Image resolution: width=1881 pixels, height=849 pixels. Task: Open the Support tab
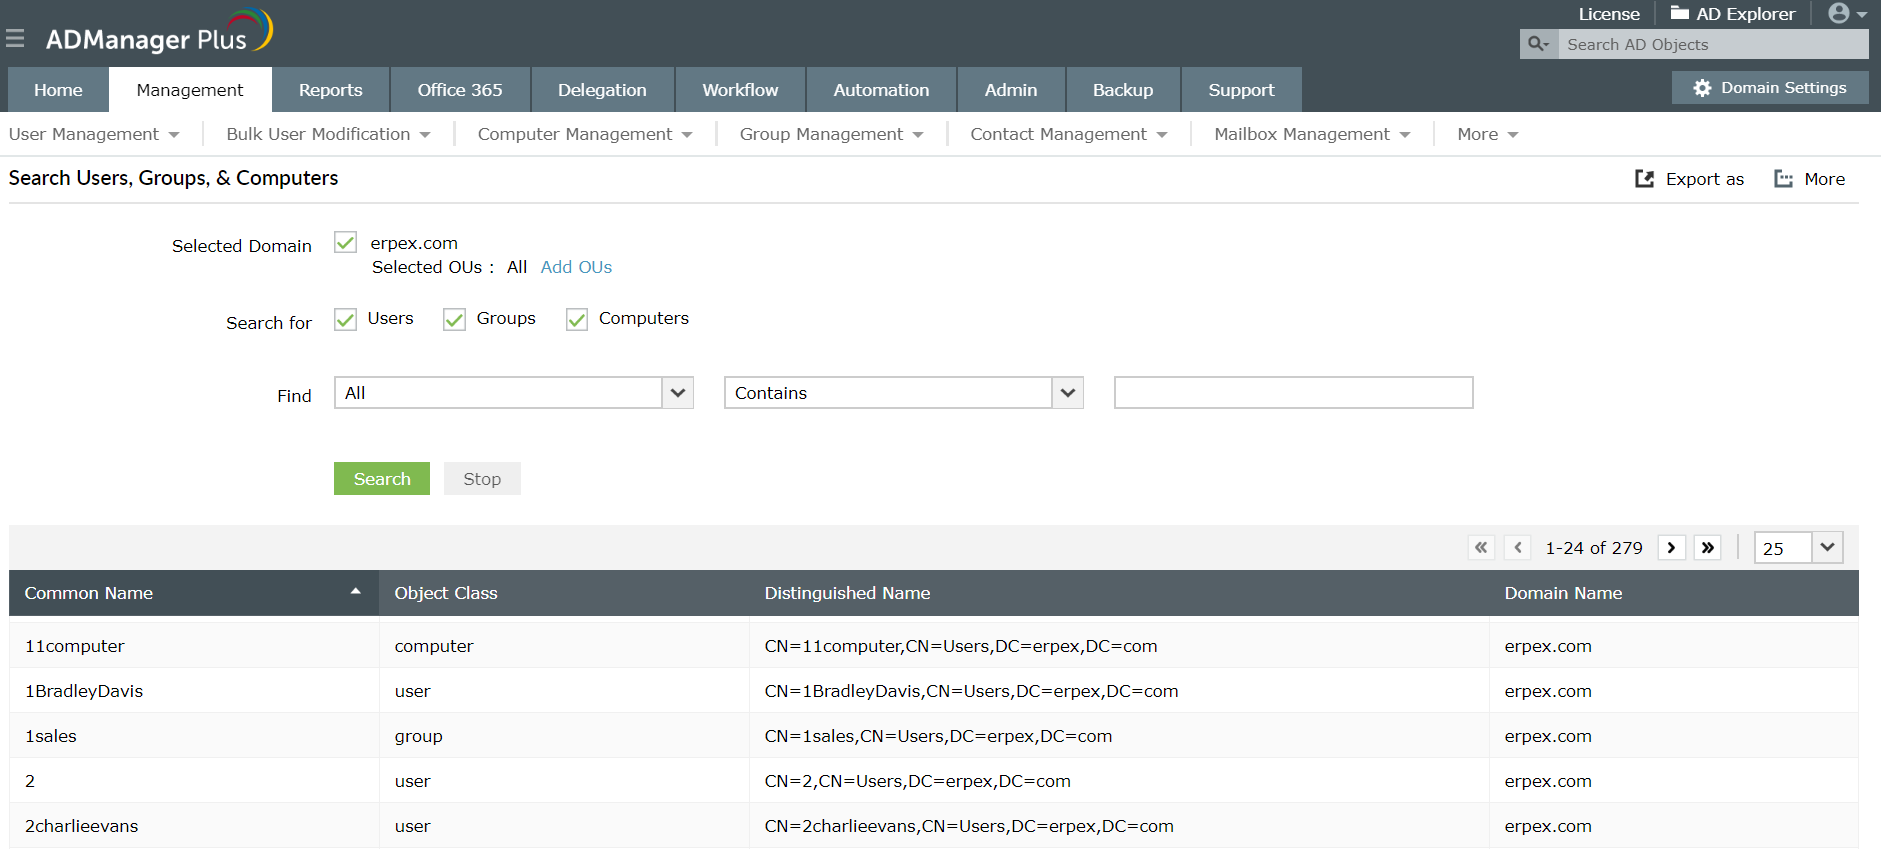(x=1241, y=90)
